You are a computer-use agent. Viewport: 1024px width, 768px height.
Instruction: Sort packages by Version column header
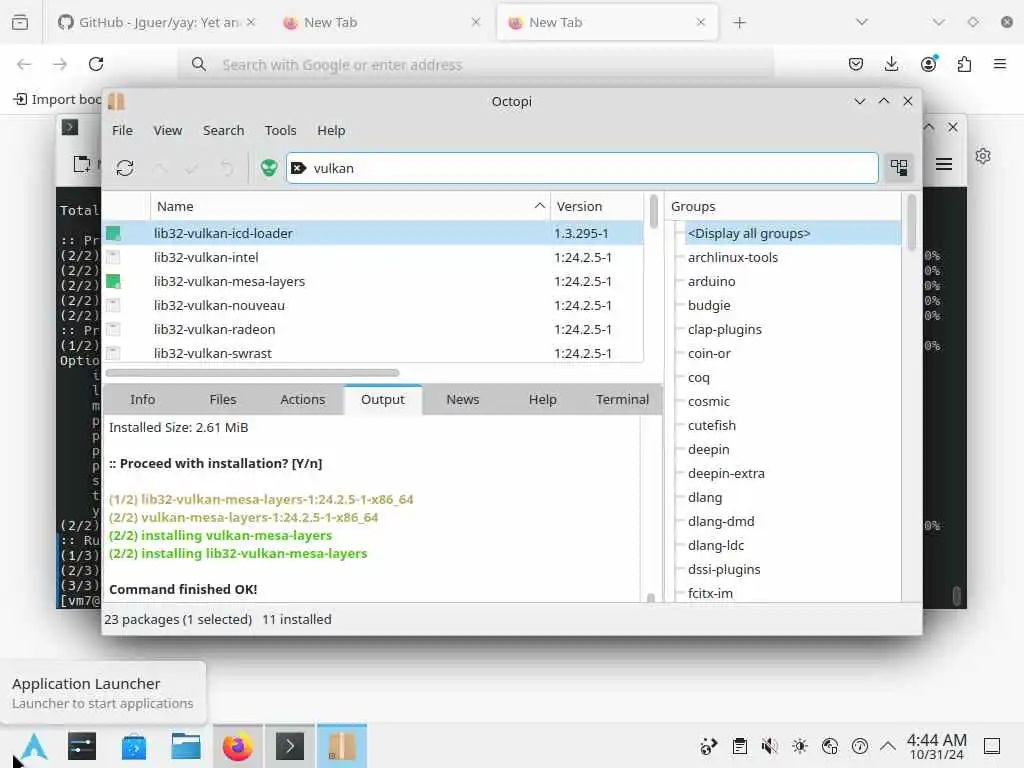(x=597, y=206)
